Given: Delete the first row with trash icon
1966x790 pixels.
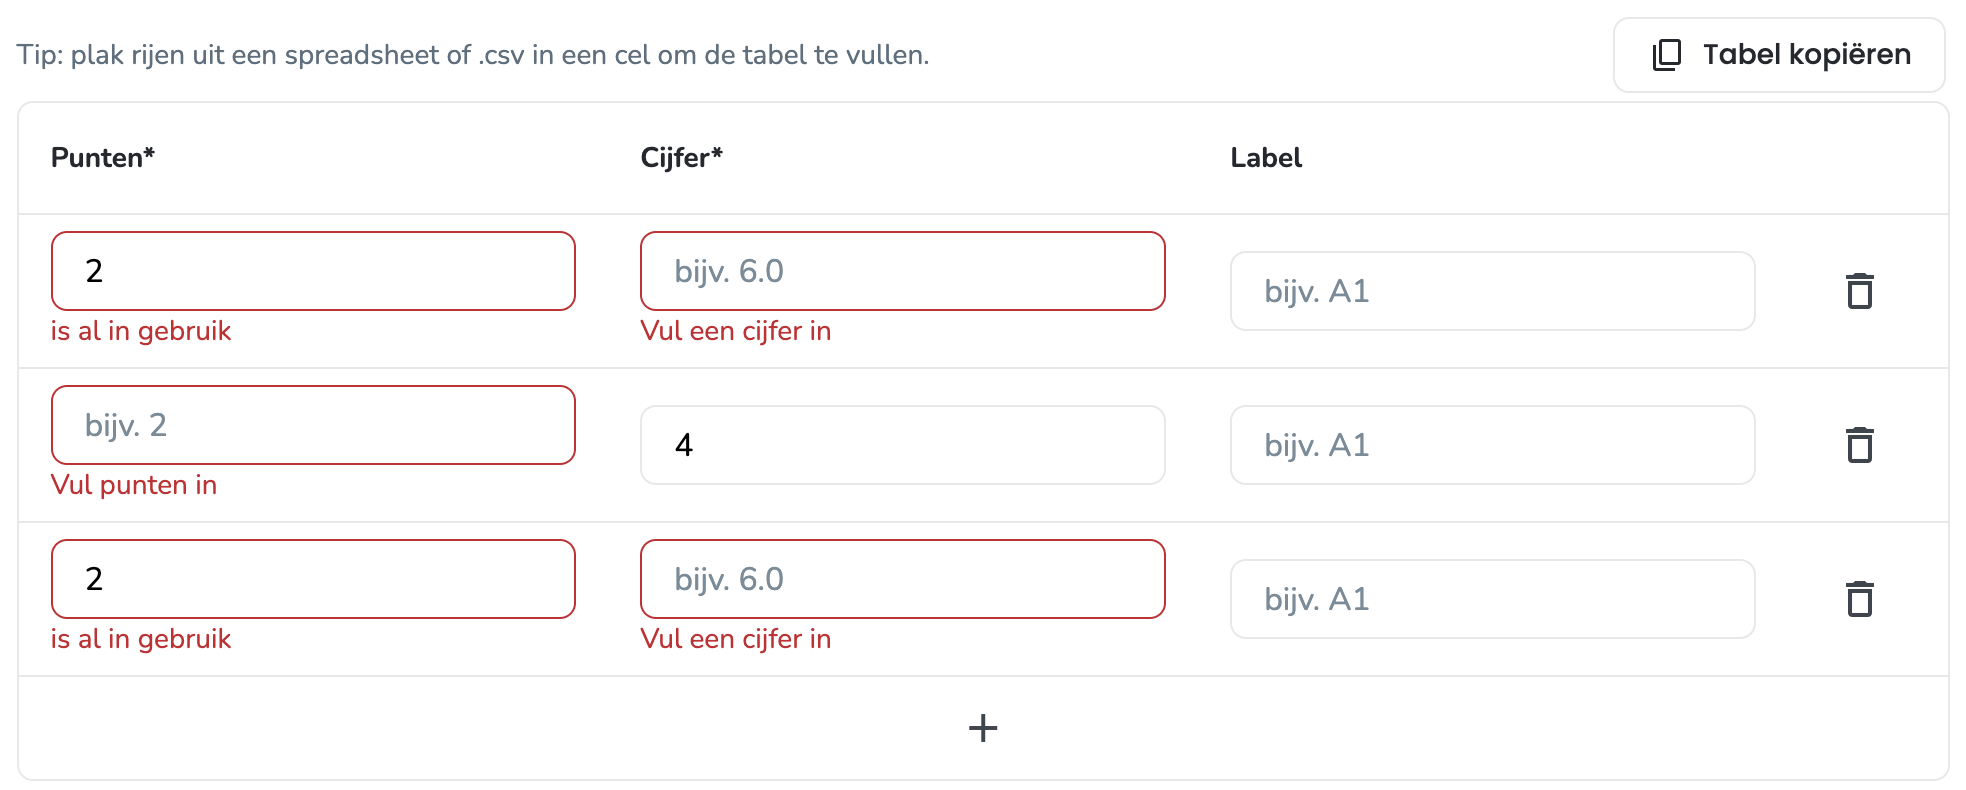Looking at the screenshot, I should pyautogui.click(x=1860, y=291).
